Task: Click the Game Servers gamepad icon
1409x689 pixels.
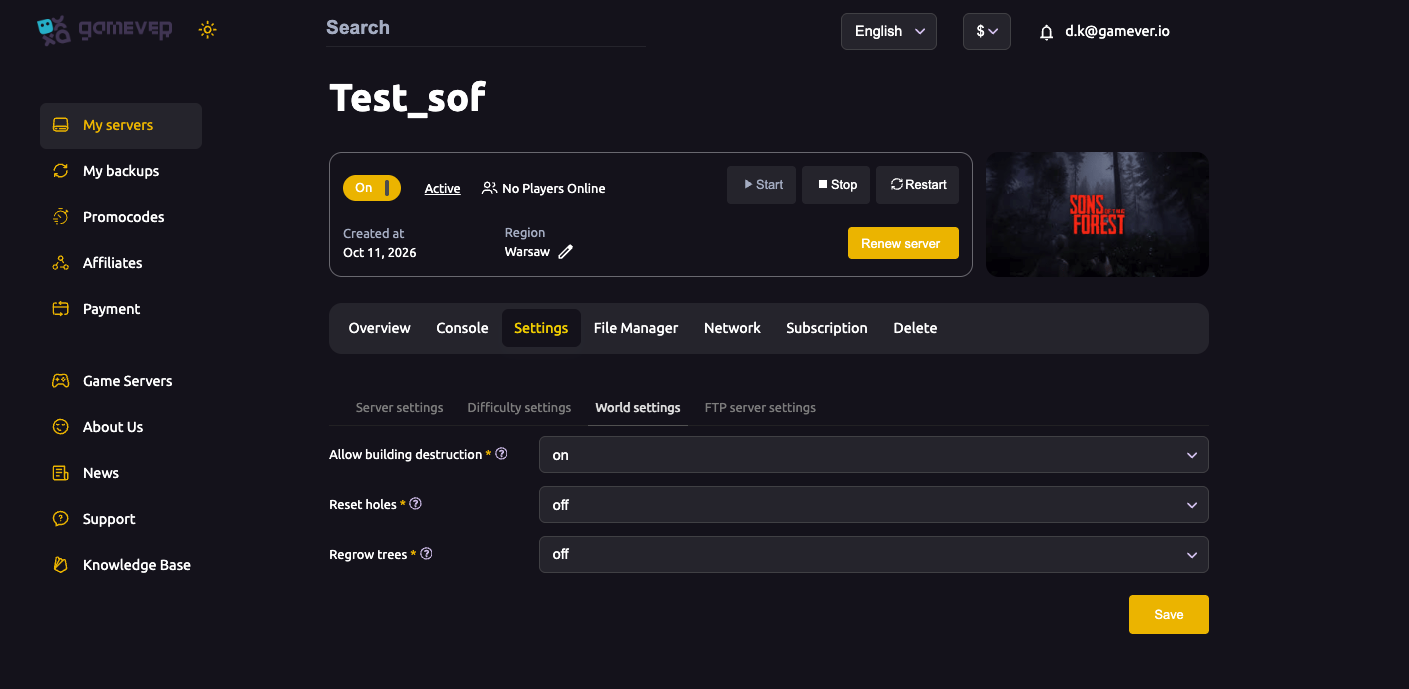Action: tap(61, 381)
